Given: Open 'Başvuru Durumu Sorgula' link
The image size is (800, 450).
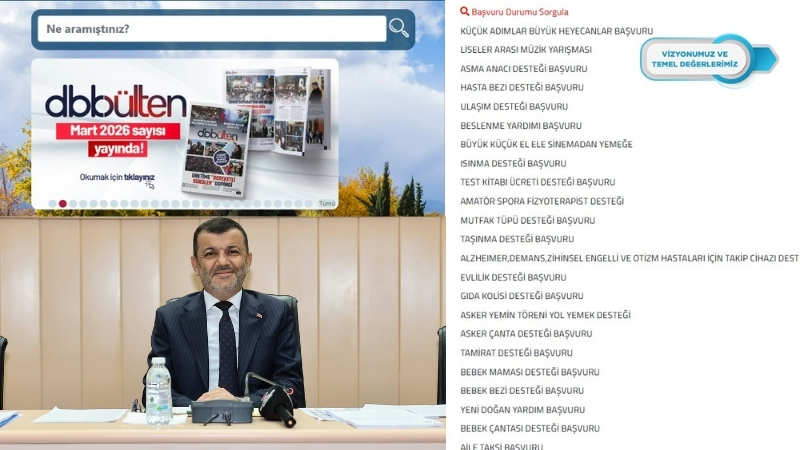Looking at the screenshot, I should click(x=519, y=12).
